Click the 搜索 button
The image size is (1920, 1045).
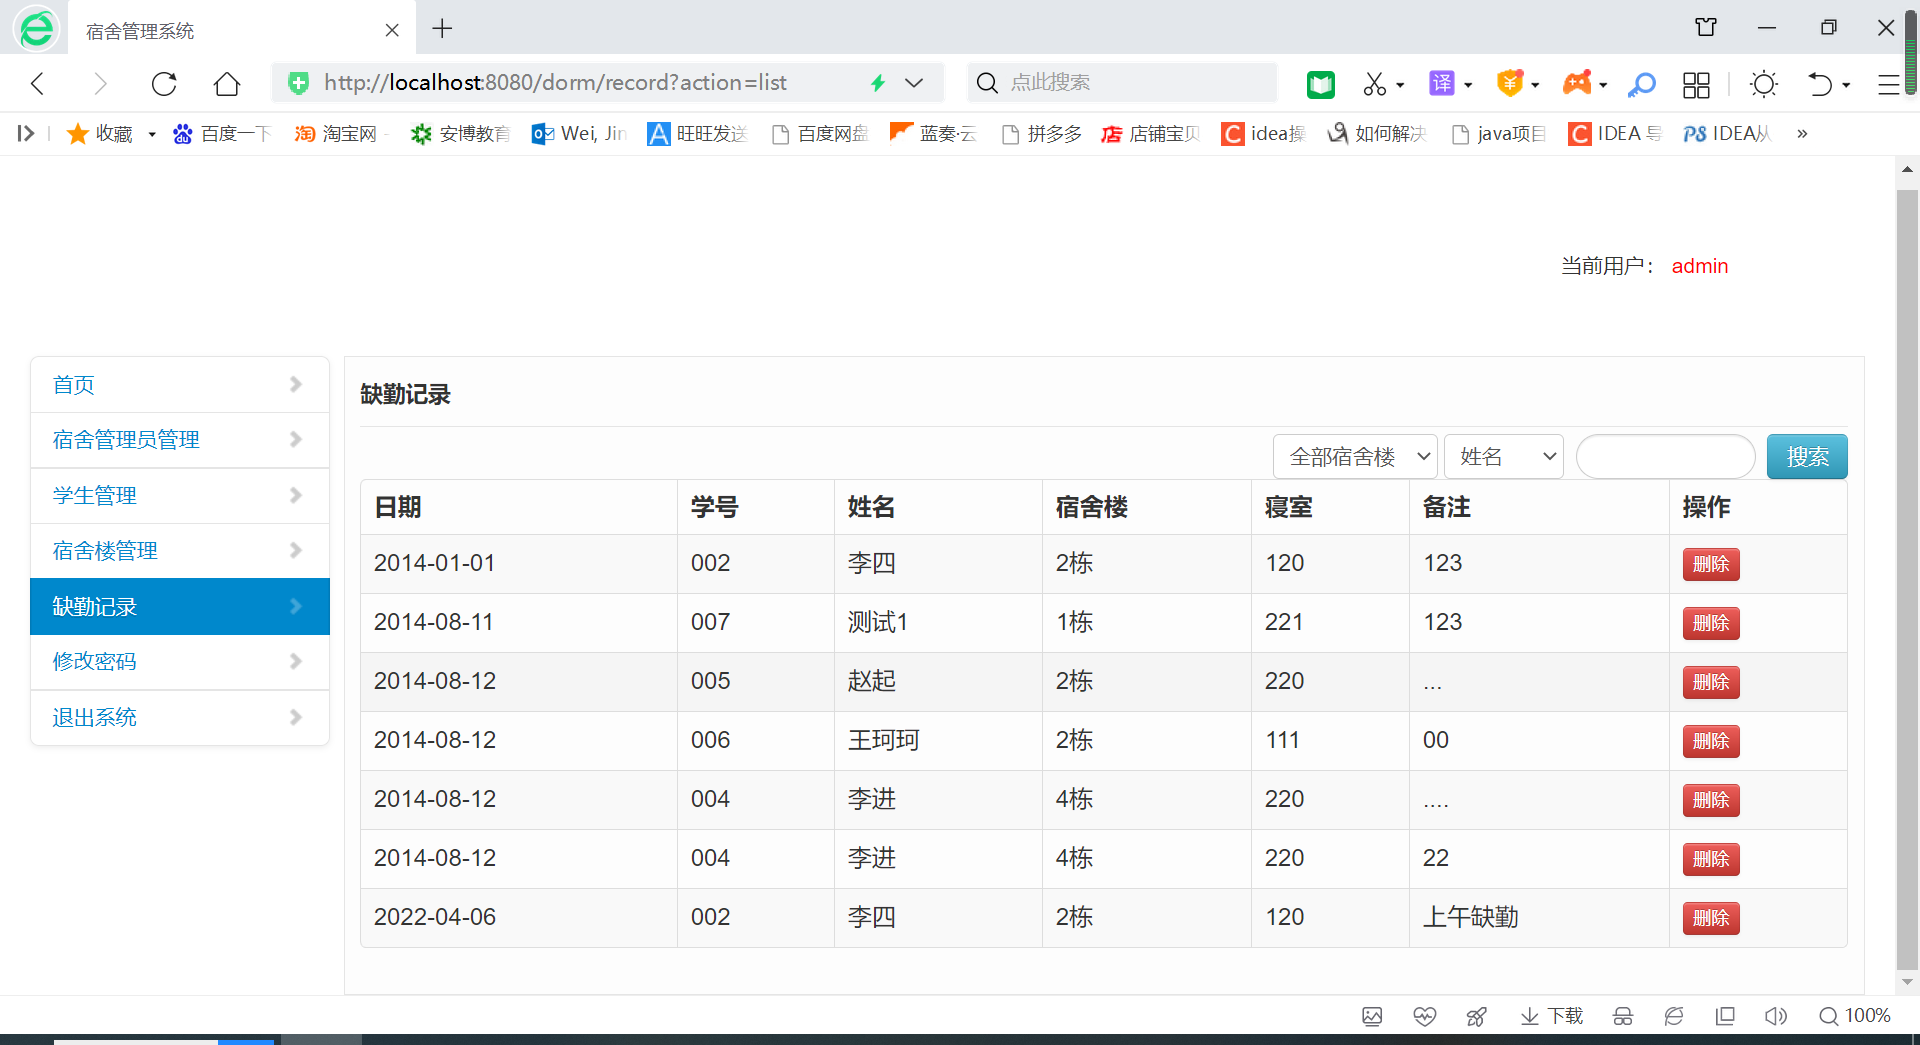[x=1807, y=457]
